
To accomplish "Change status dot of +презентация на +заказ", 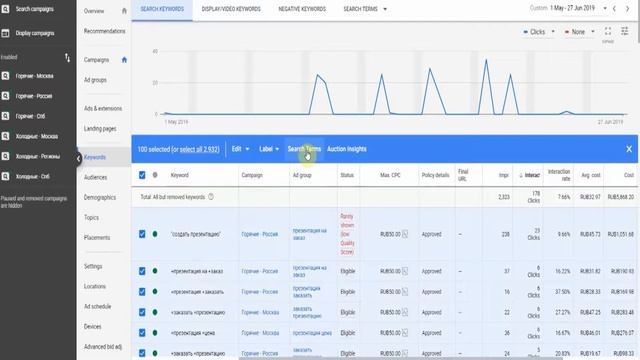I will pos(155,271).
